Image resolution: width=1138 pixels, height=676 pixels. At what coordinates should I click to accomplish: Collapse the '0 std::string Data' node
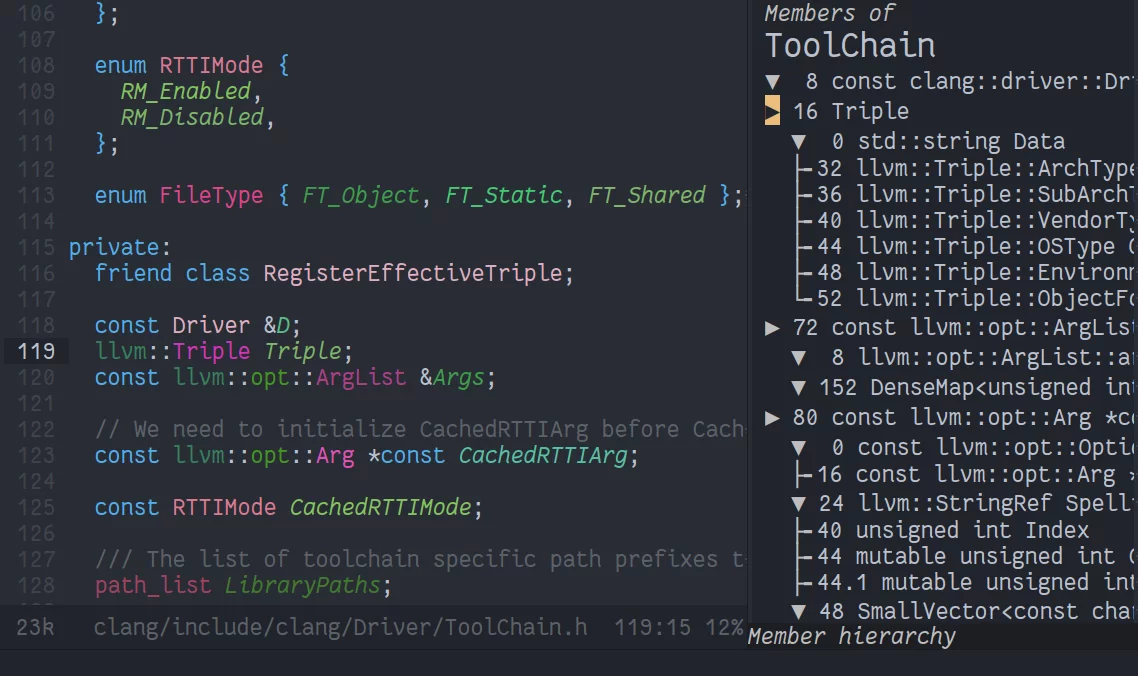coord(798,141)
